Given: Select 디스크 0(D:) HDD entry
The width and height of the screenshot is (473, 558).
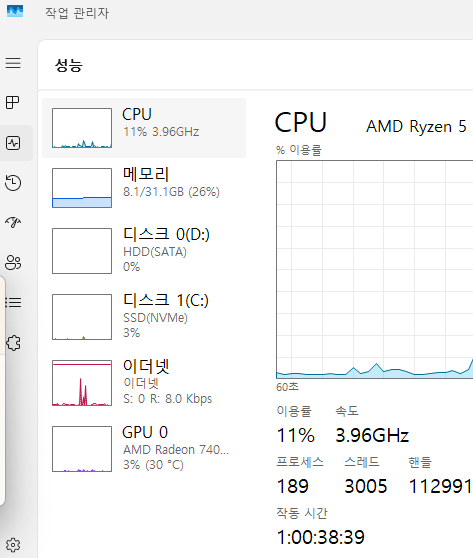Looking at the screenshot, I should click(x=144, y=251).
